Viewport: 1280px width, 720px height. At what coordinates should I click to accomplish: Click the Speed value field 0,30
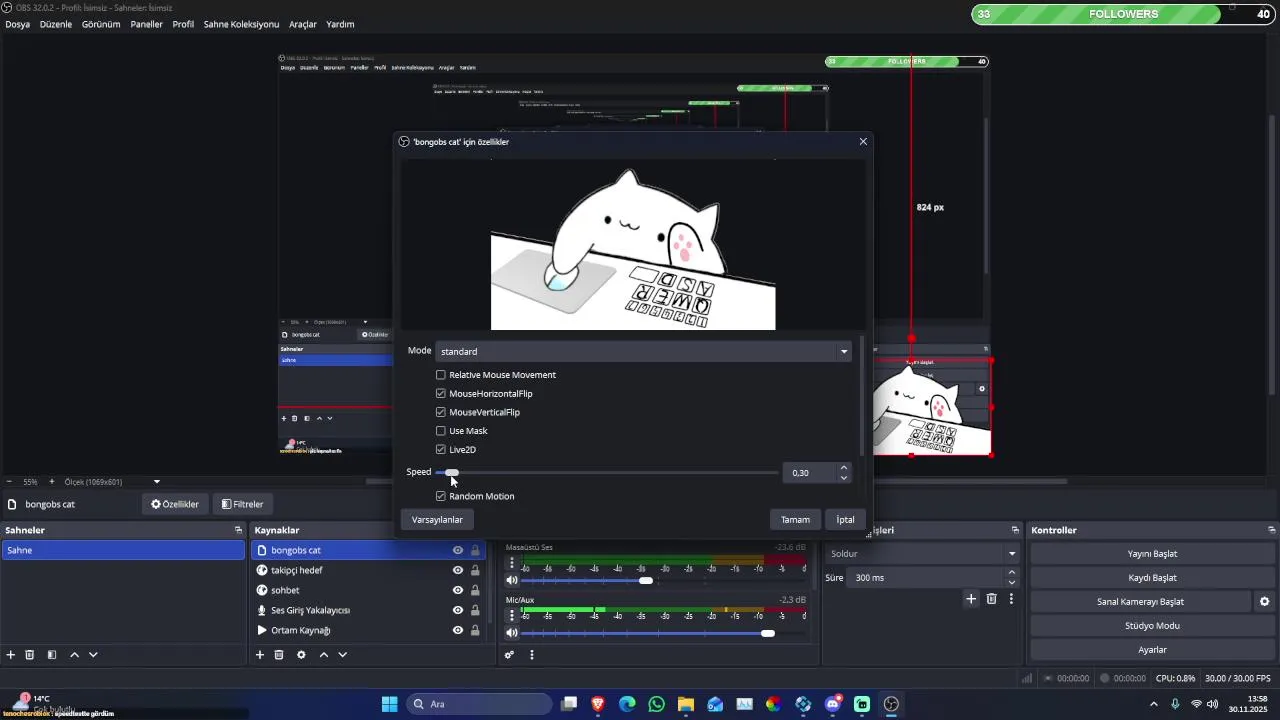tap(809, 473)
